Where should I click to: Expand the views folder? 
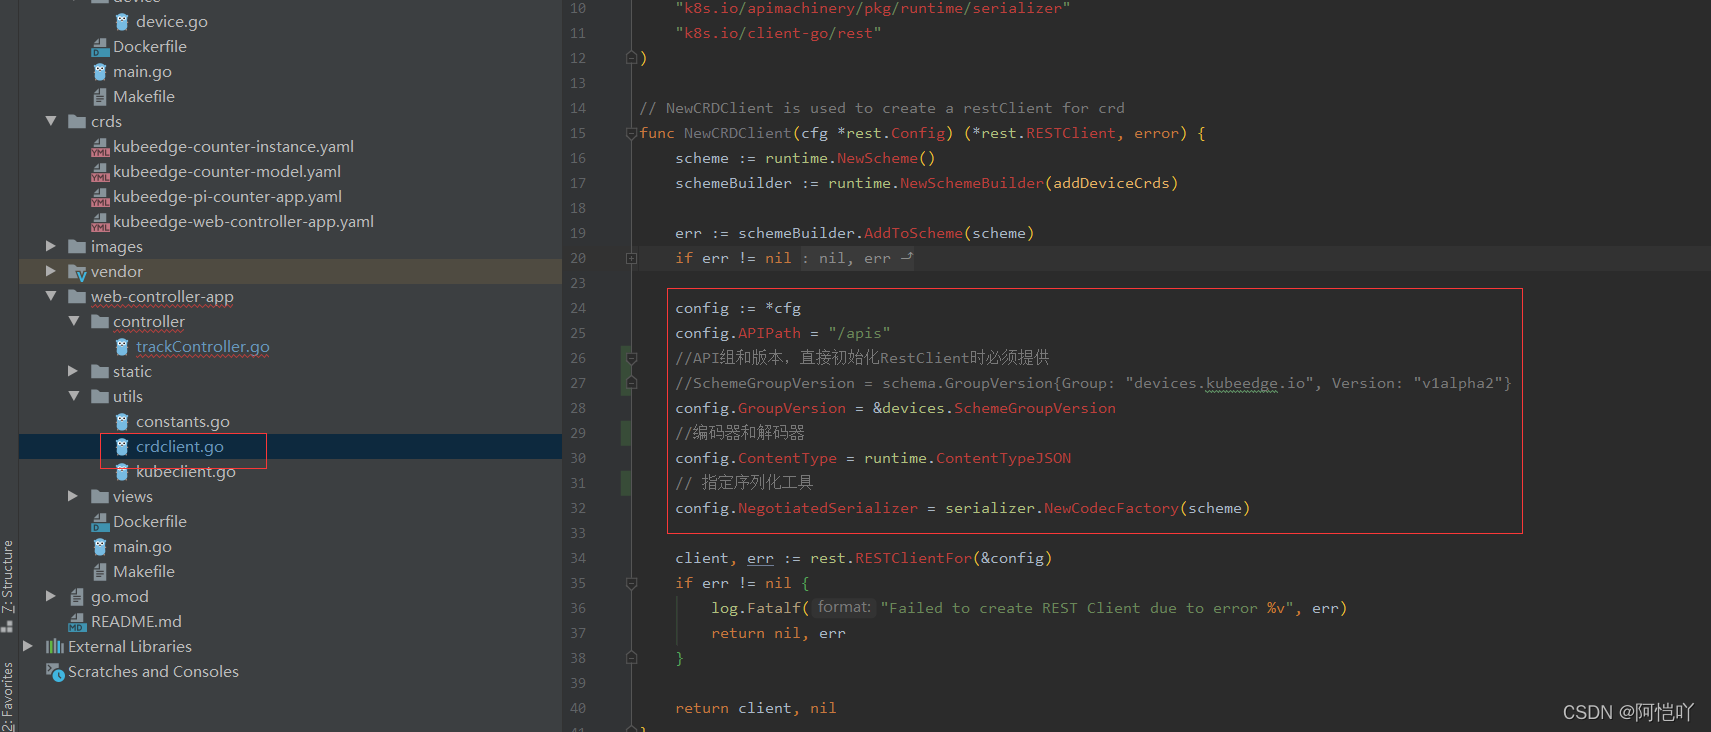pyautogui.click(x=73, y=496)
